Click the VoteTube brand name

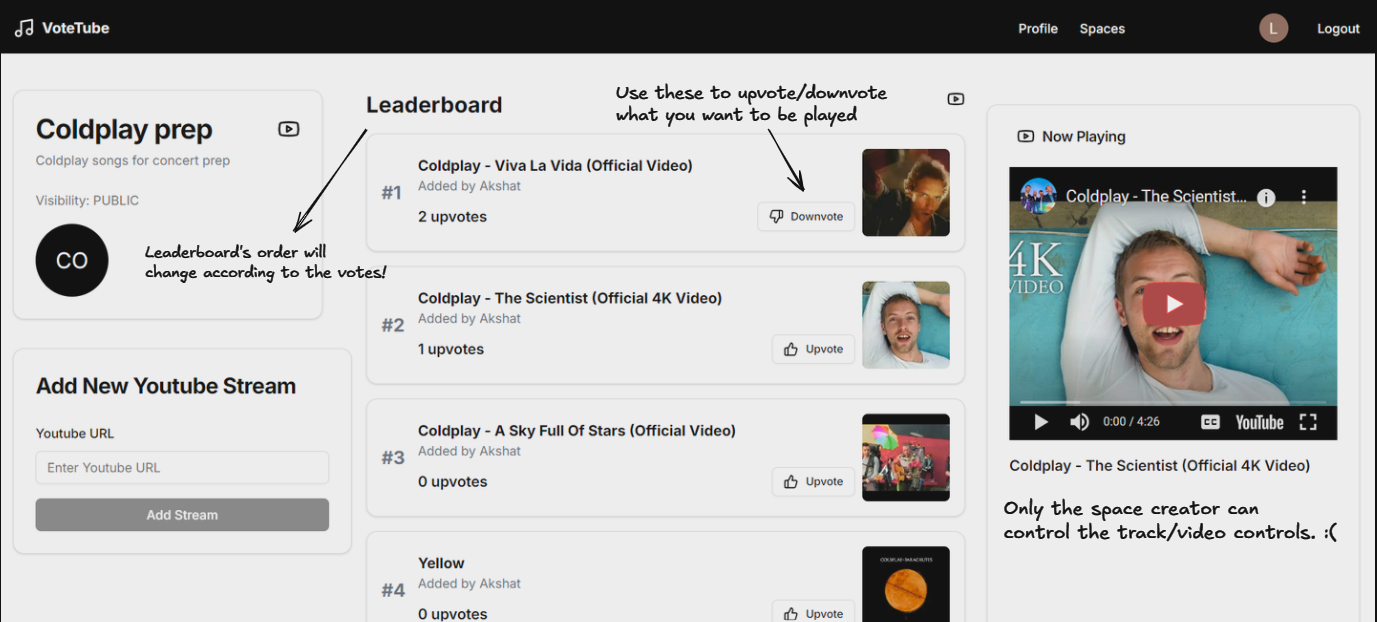click(x=76, y=28)
